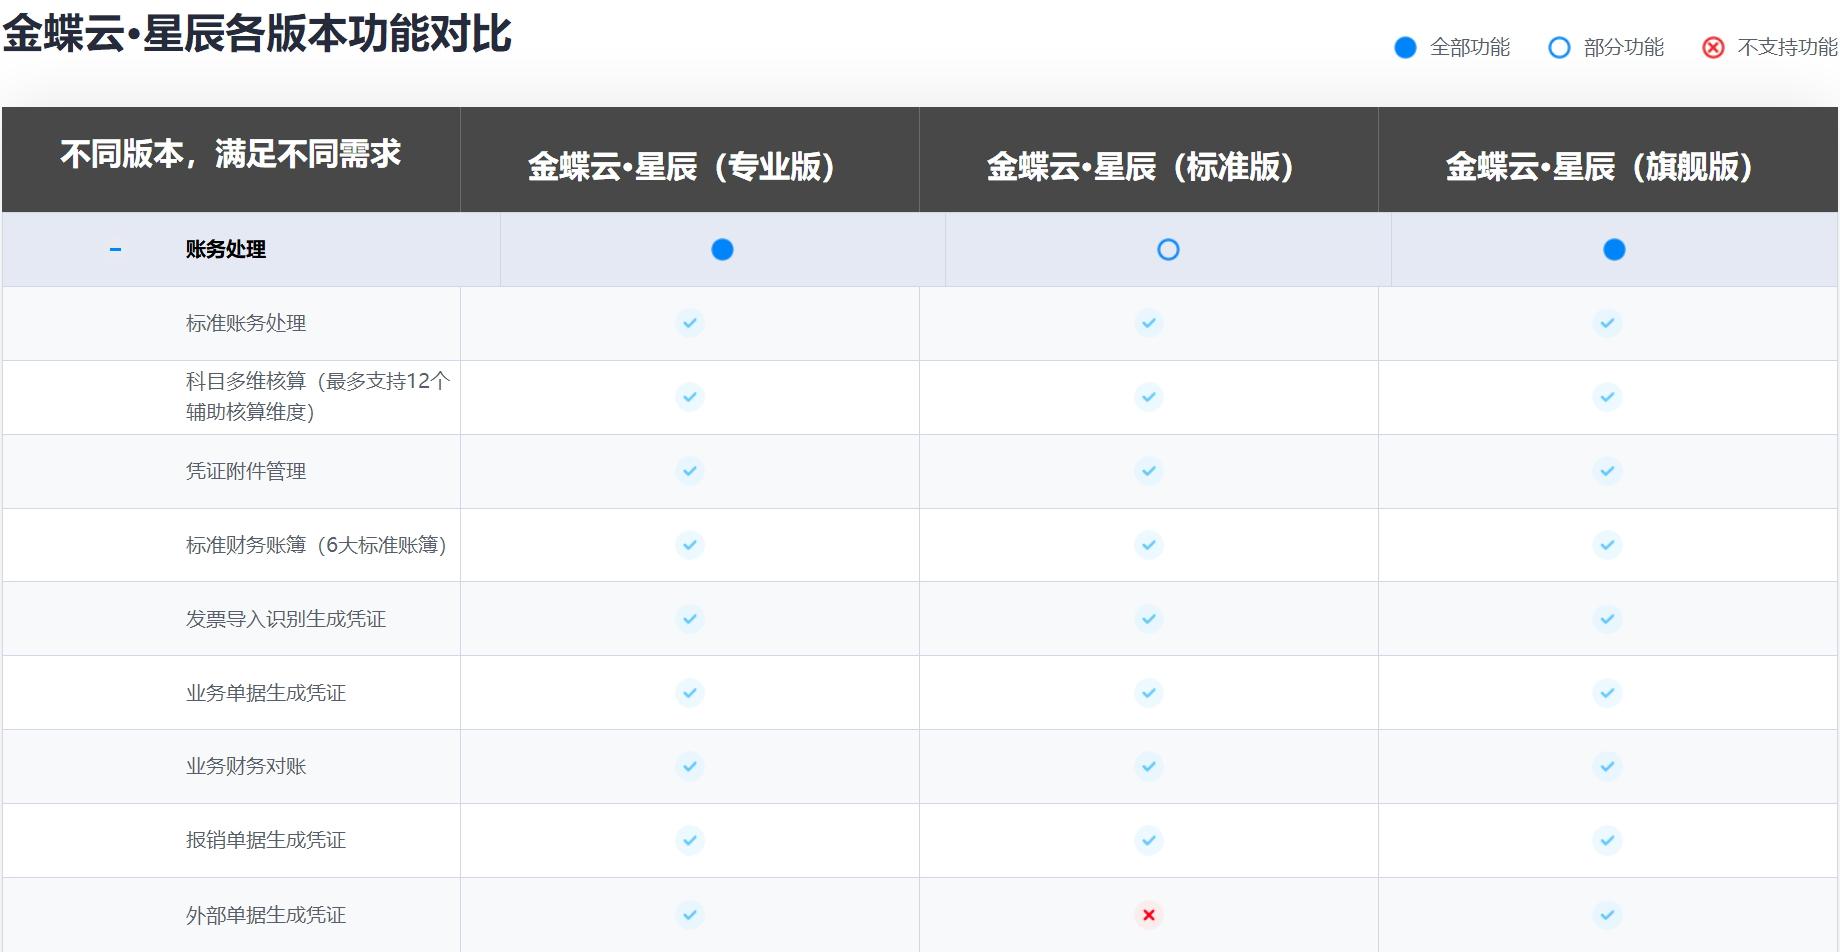Click 标准财务账簿 checkmark in 标准版 column
Screen dimensions: 1840x952
coord(1149,545)
